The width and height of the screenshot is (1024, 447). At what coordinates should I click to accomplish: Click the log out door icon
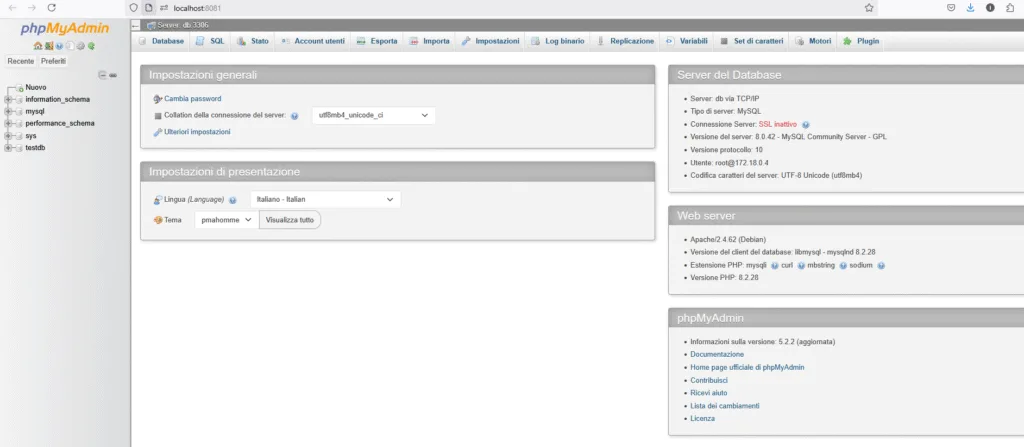49,46
